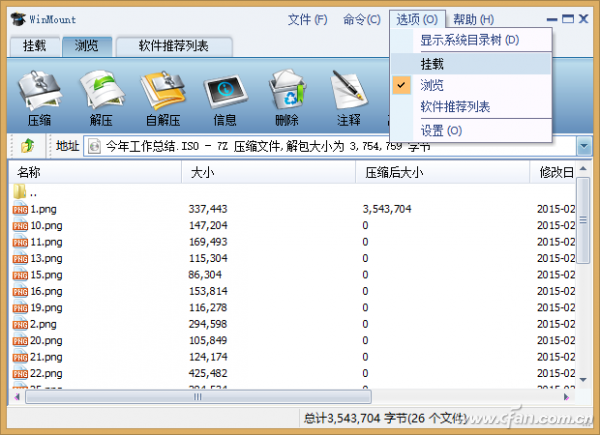
Task: Click the 删除 (delete) recycle icon
Action: coord(287,90)
